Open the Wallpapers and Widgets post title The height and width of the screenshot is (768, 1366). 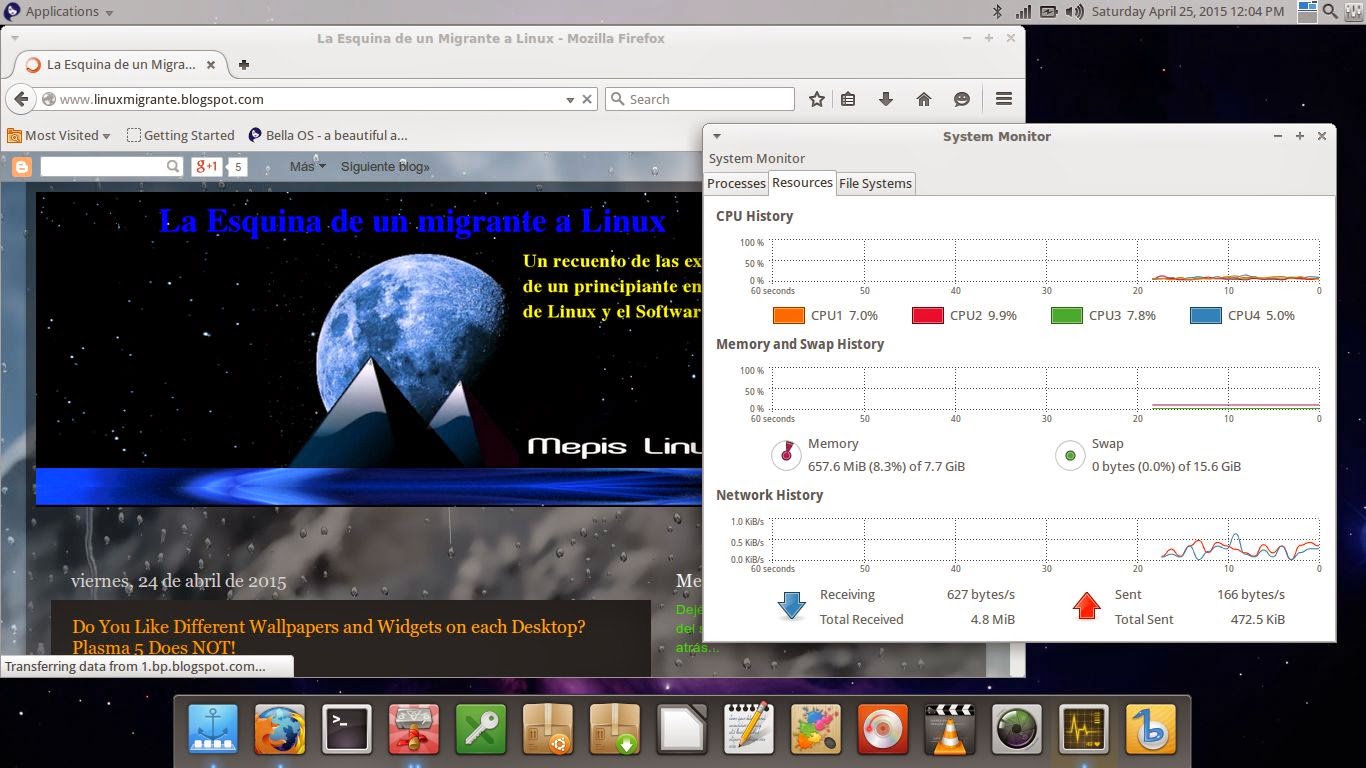click(x=329, y=637)
